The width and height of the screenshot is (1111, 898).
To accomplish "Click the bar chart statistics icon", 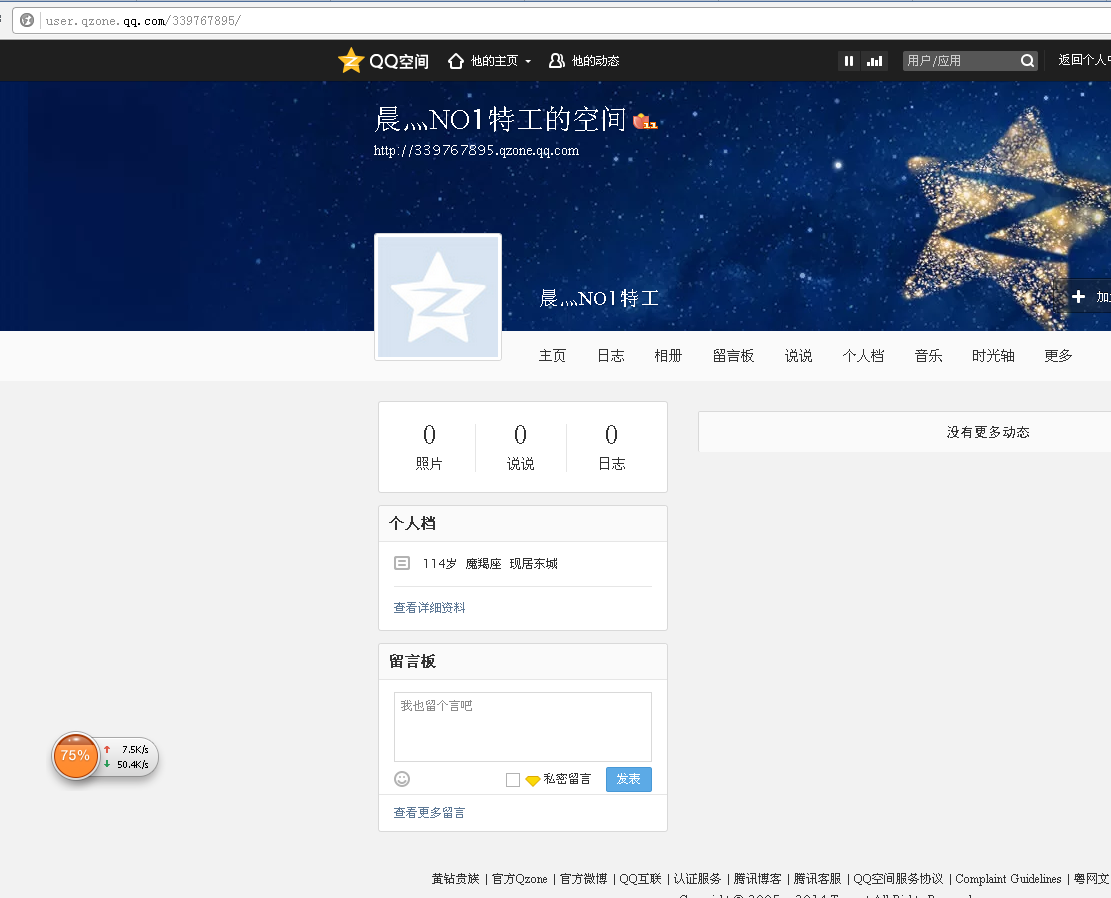I will point(874,60).
